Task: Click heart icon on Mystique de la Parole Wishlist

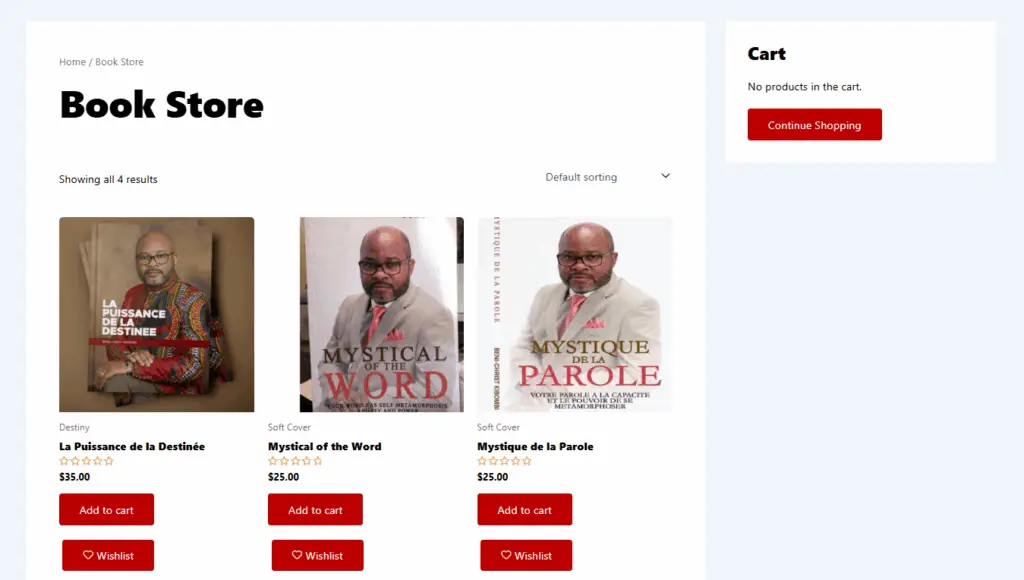Action: [506, 555]
